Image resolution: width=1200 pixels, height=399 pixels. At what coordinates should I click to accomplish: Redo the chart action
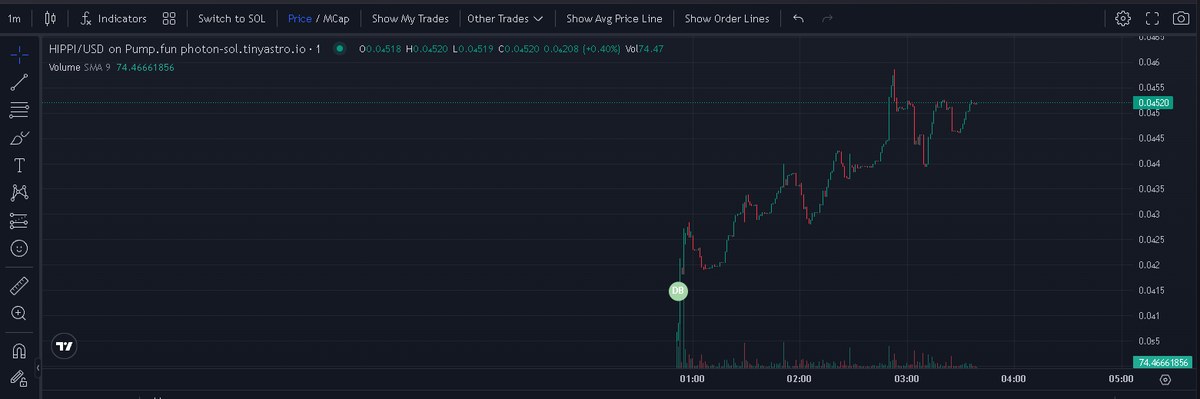[827, 18]
